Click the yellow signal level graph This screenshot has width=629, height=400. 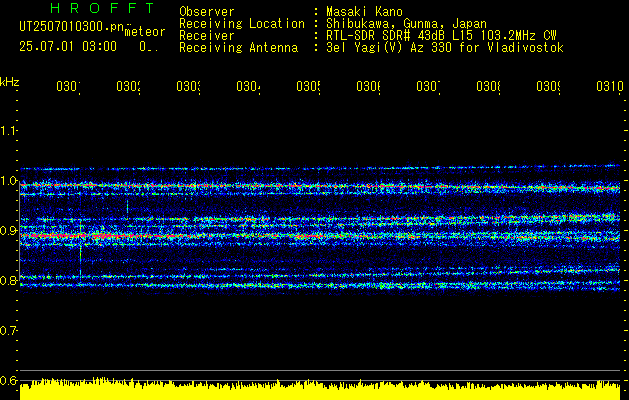[320, 389]
